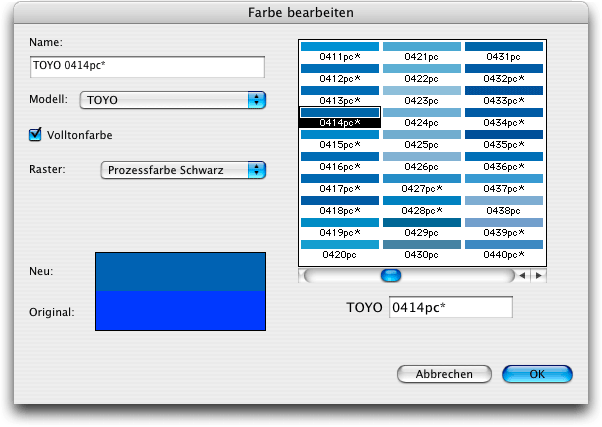Select swatch 0439pc*
The height and width of the screenshot is (427, 602).
coord(504,227)
